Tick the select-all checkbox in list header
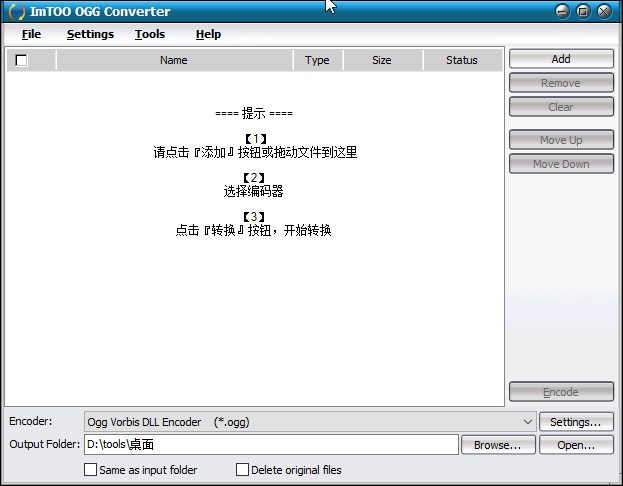The width and height of the screenshot is (623, 486). point(21,60)
